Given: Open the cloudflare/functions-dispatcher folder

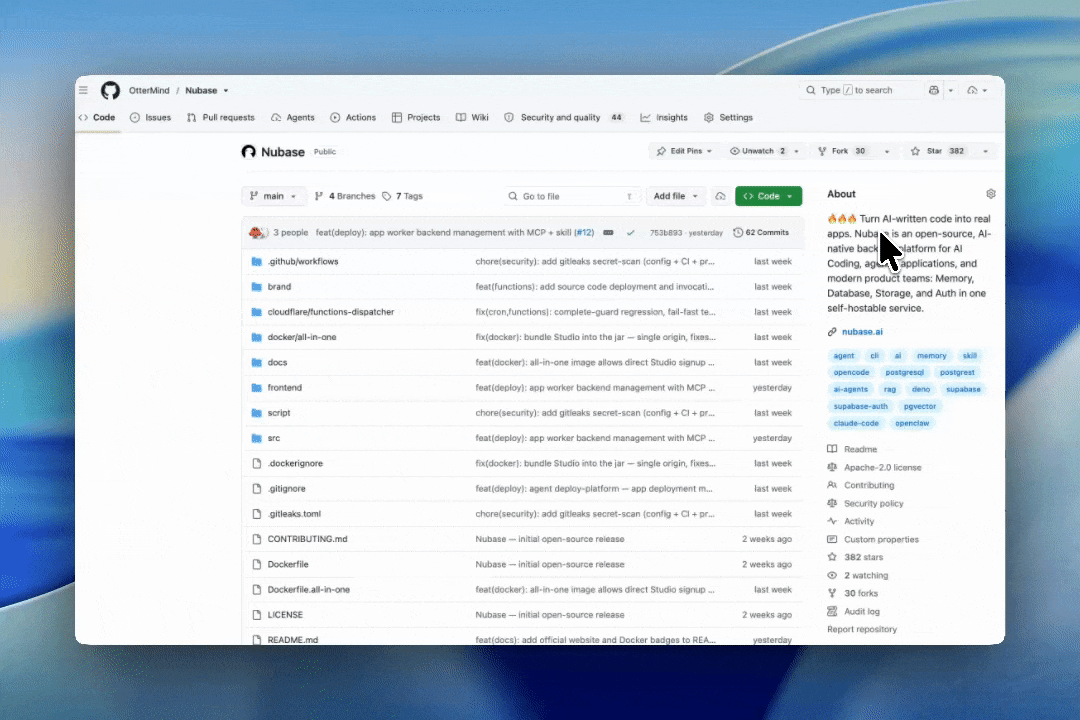Looking at the screenshot, I should tap(331, 312).
